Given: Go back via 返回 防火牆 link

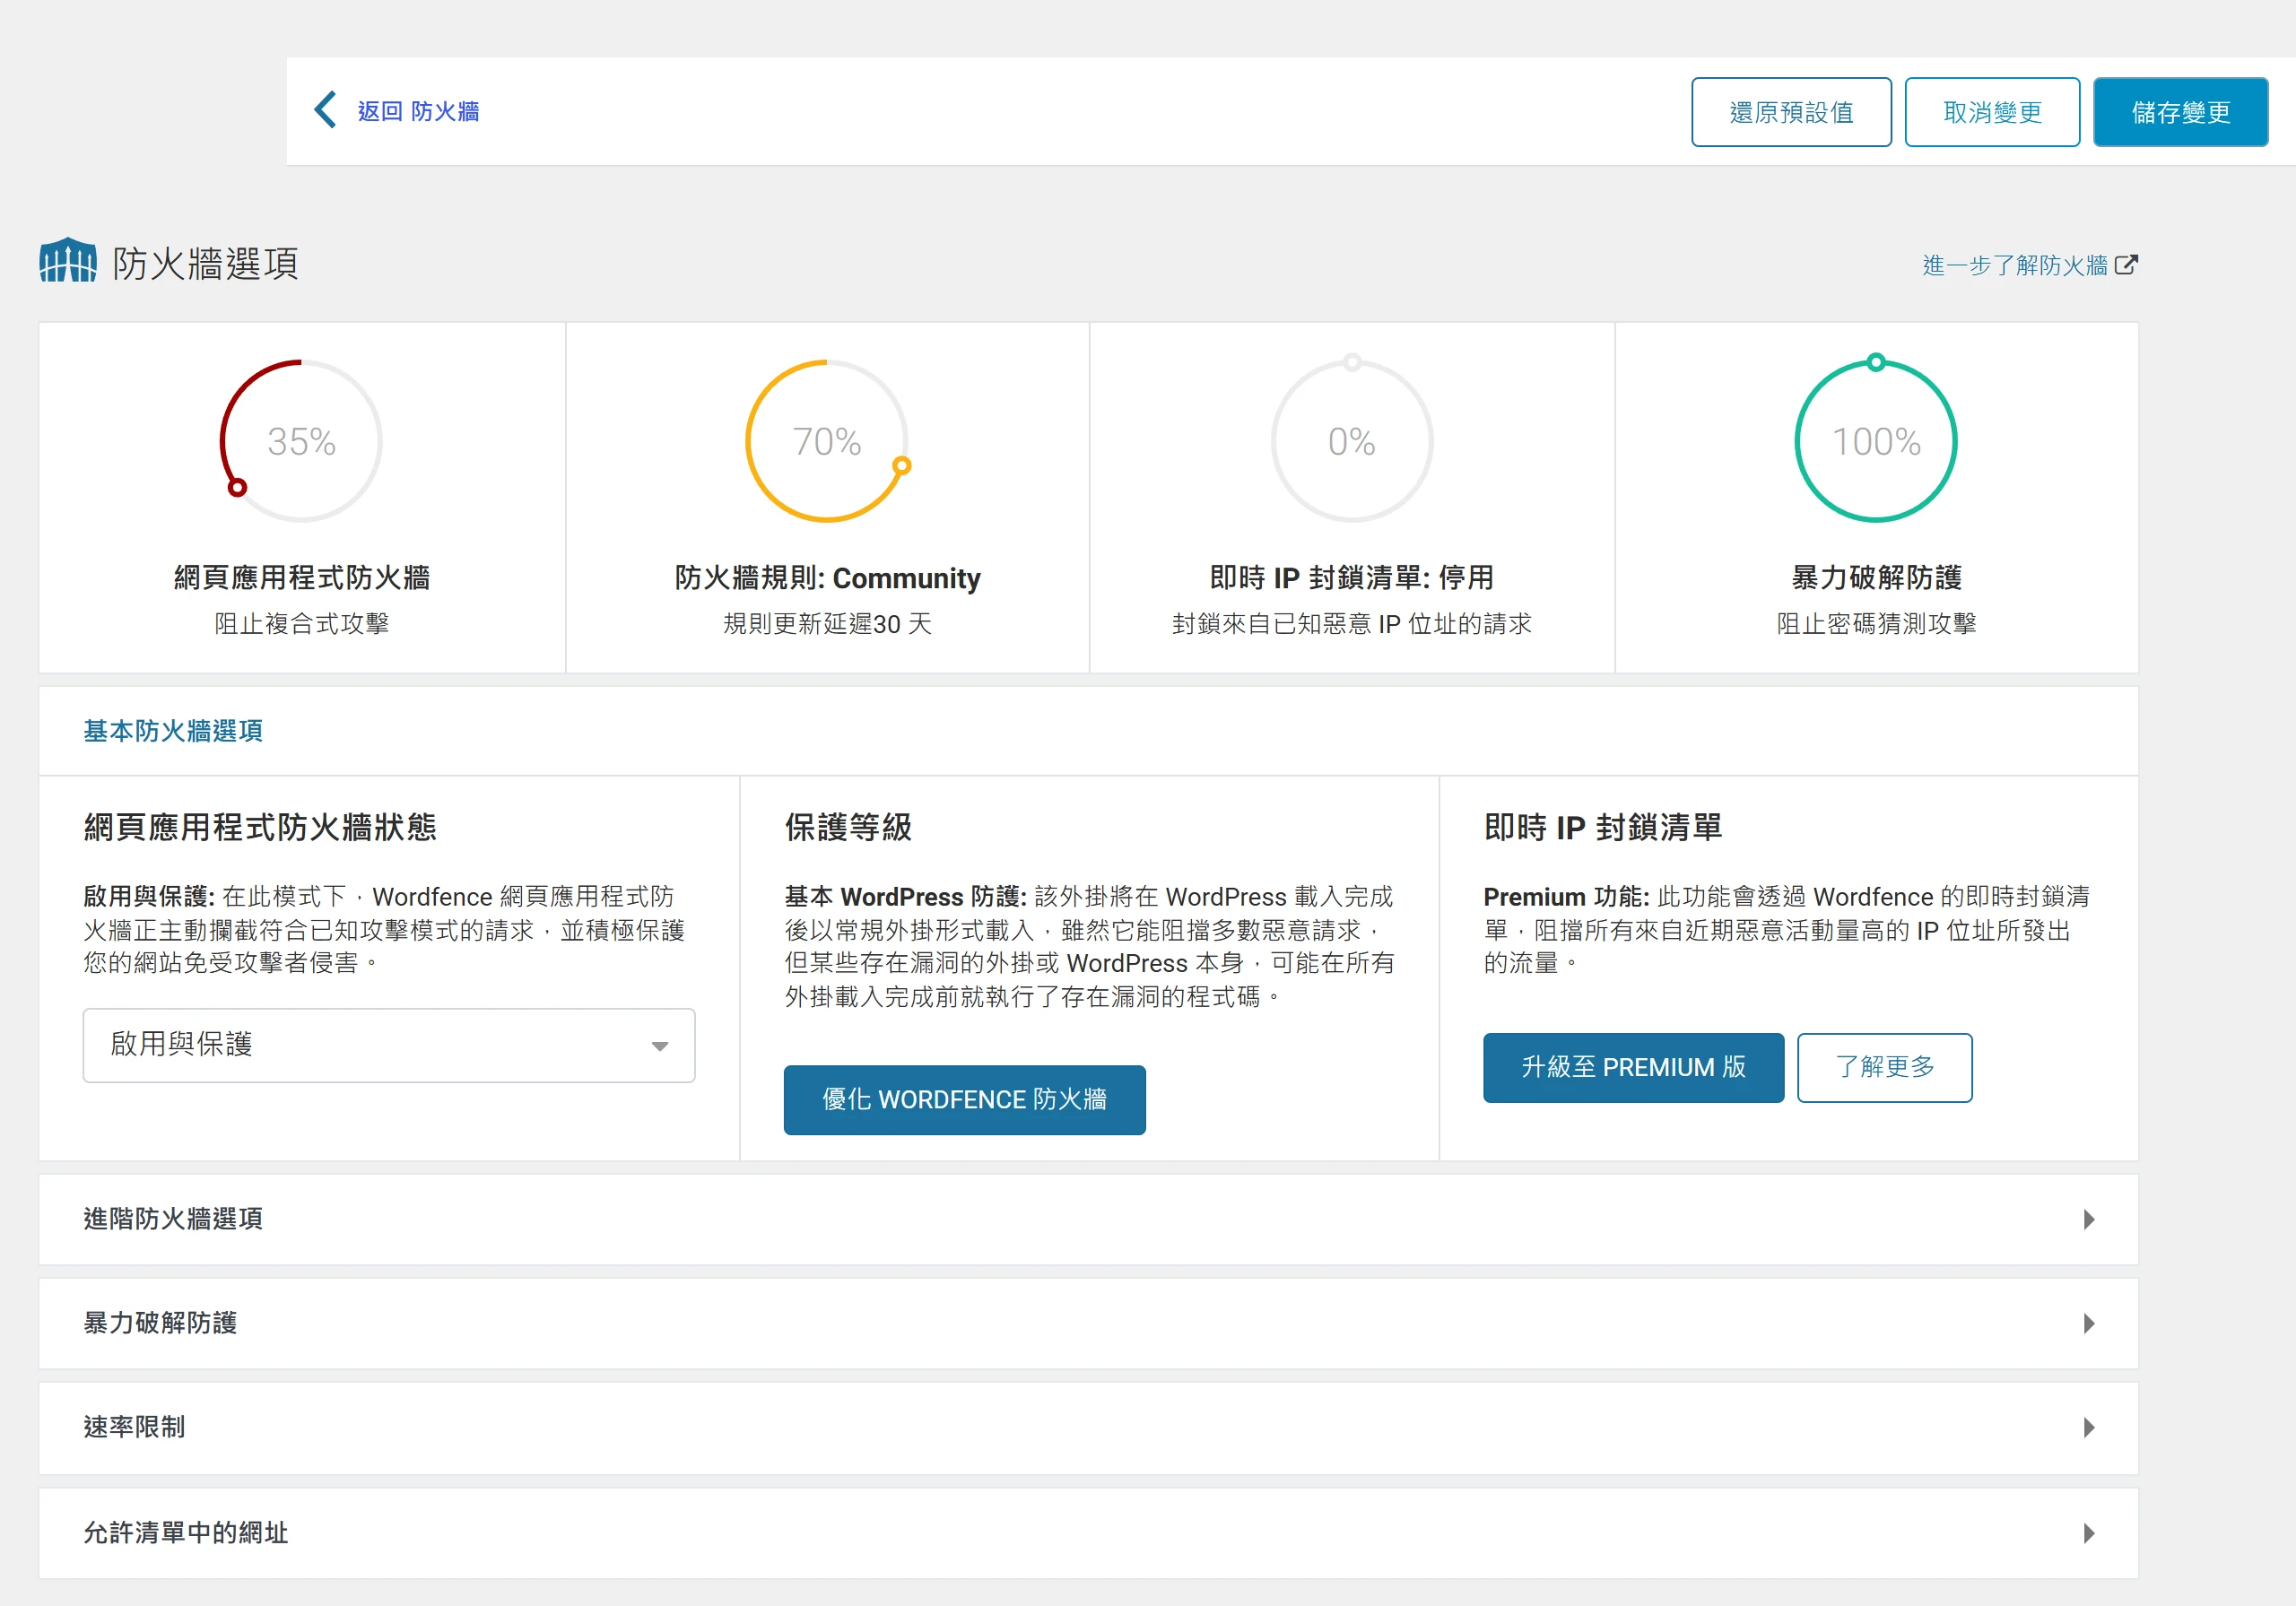Looking at the screenshot, I should coord(418,111).
